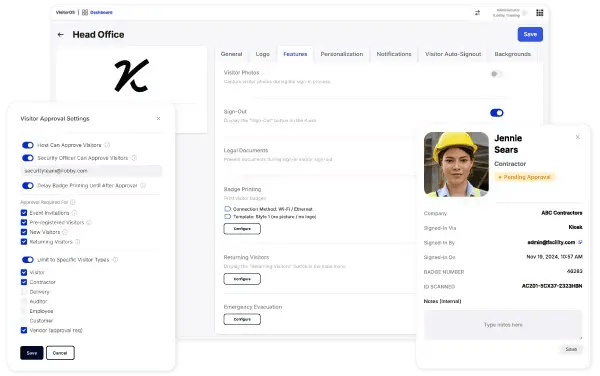
Task: Uncheck Vendor (approval req) checkbox
Action: tap(24, 330)
